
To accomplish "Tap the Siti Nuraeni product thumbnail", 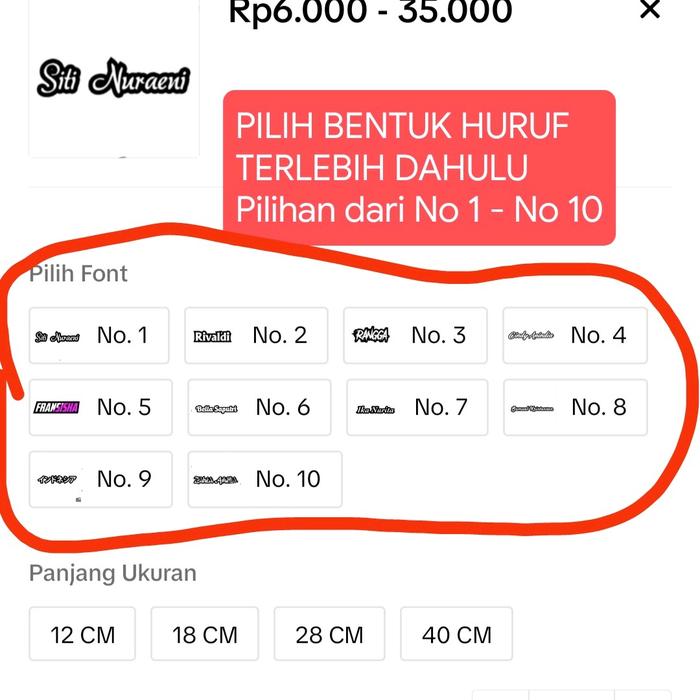I will [113, 78].
